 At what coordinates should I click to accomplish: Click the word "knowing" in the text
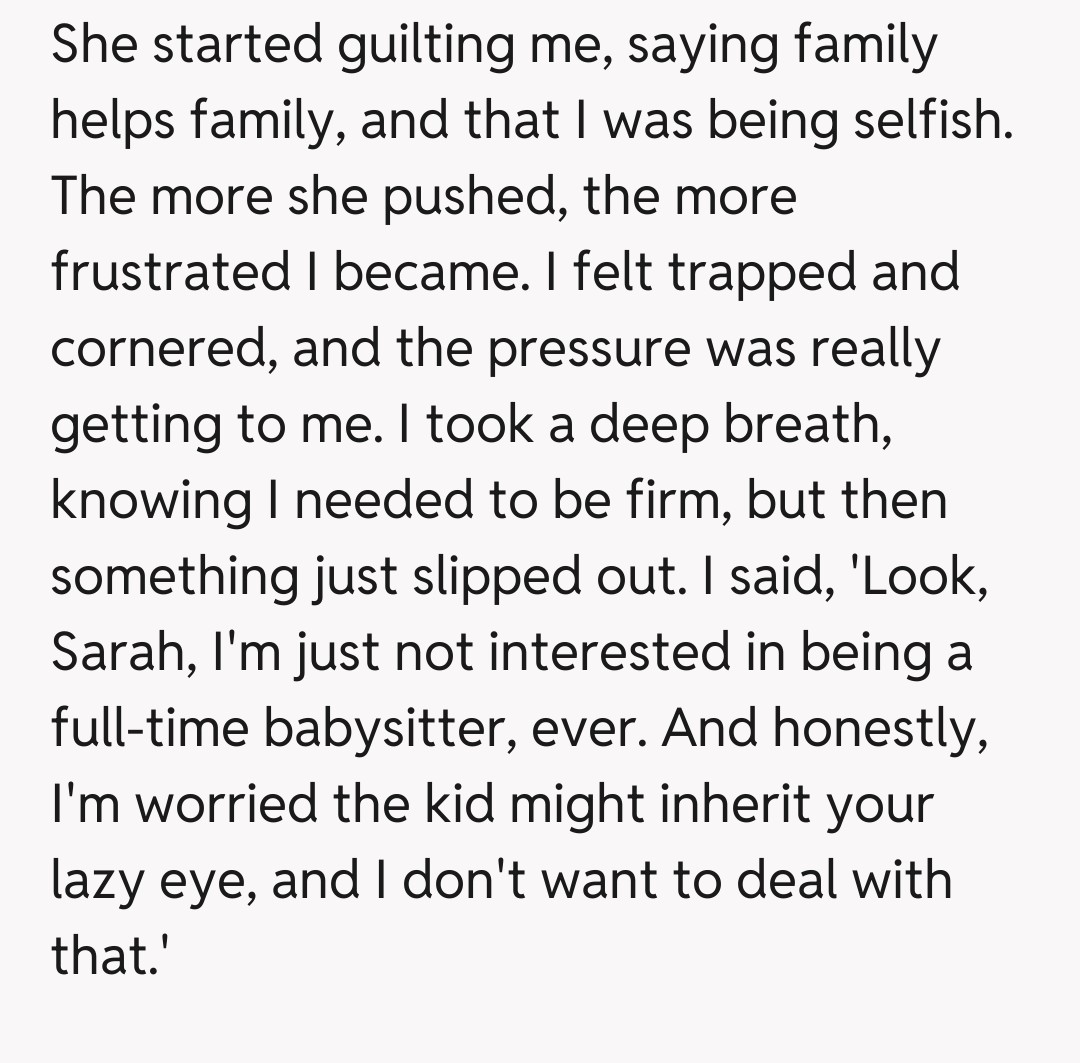coord(151,500)
